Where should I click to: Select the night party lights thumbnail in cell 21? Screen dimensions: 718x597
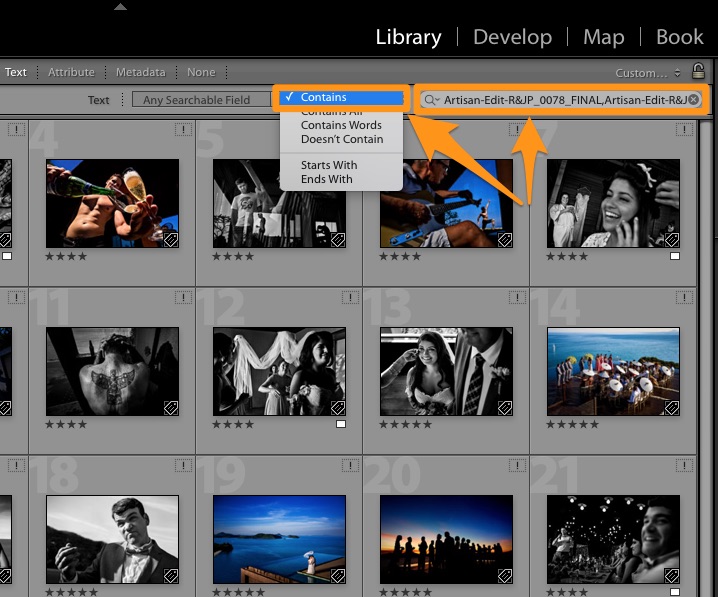coord(614,539)
